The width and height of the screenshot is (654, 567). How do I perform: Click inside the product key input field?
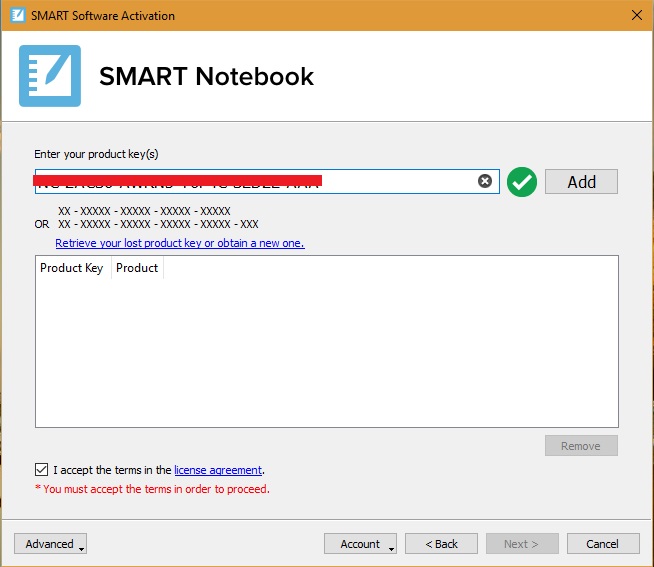pos(267,181)
